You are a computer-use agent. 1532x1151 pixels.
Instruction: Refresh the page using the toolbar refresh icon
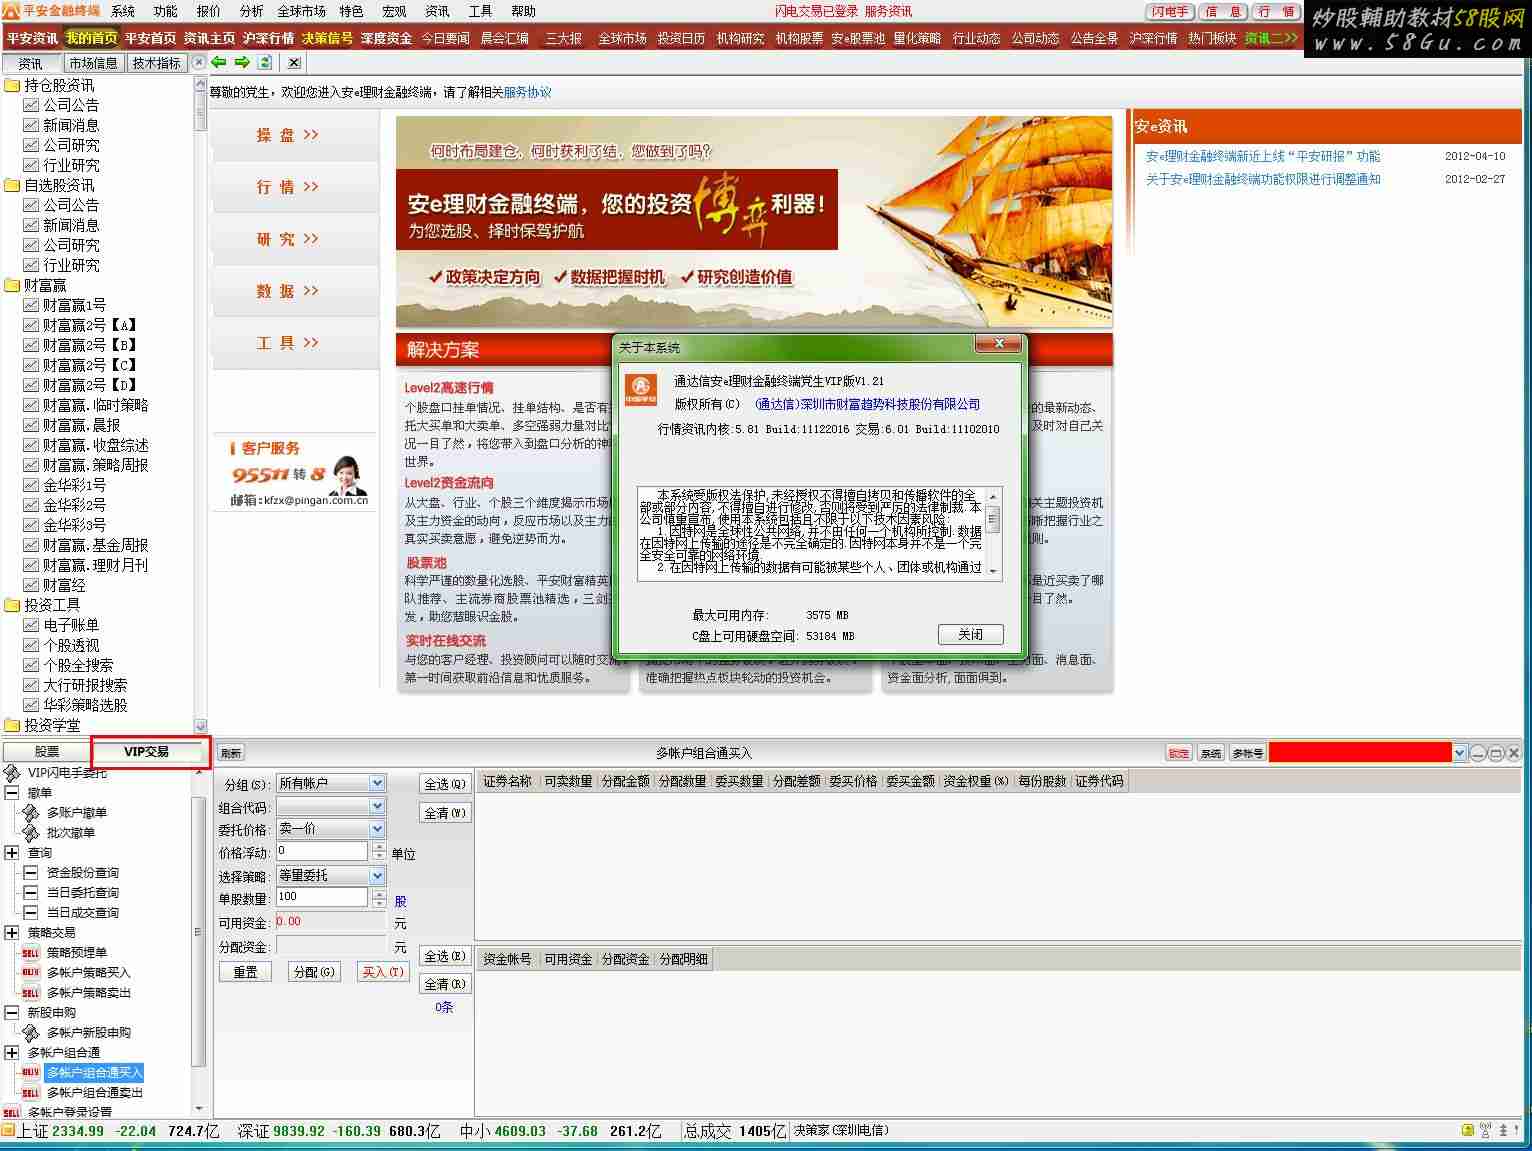coord(265,62)
